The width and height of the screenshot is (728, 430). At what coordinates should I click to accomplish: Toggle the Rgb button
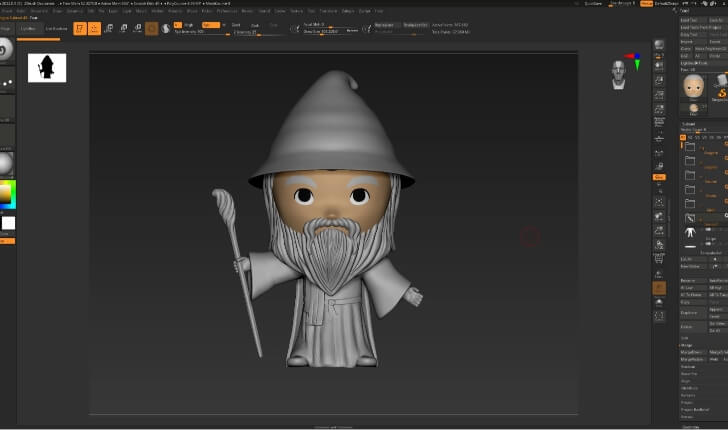click(x=210, y=25)
